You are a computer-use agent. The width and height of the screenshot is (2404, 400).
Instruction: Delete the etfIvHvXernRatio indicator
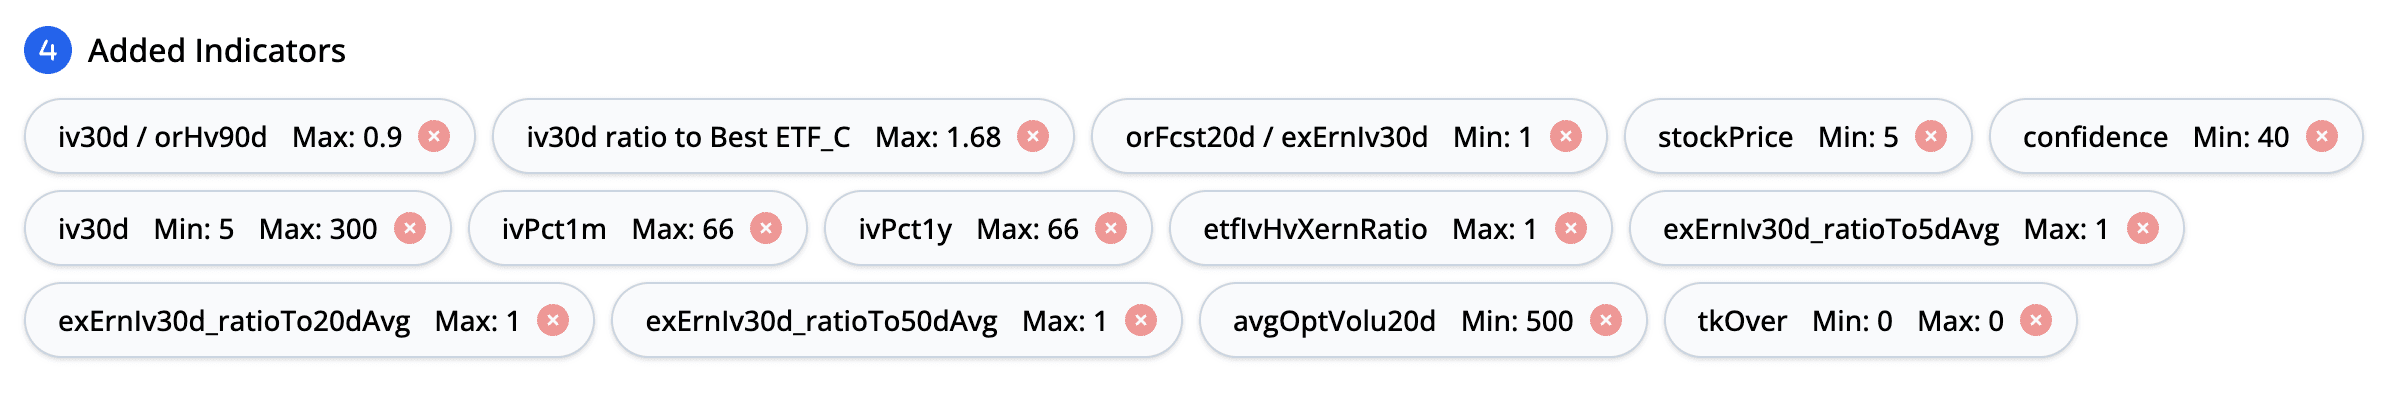click(1571, 228)
